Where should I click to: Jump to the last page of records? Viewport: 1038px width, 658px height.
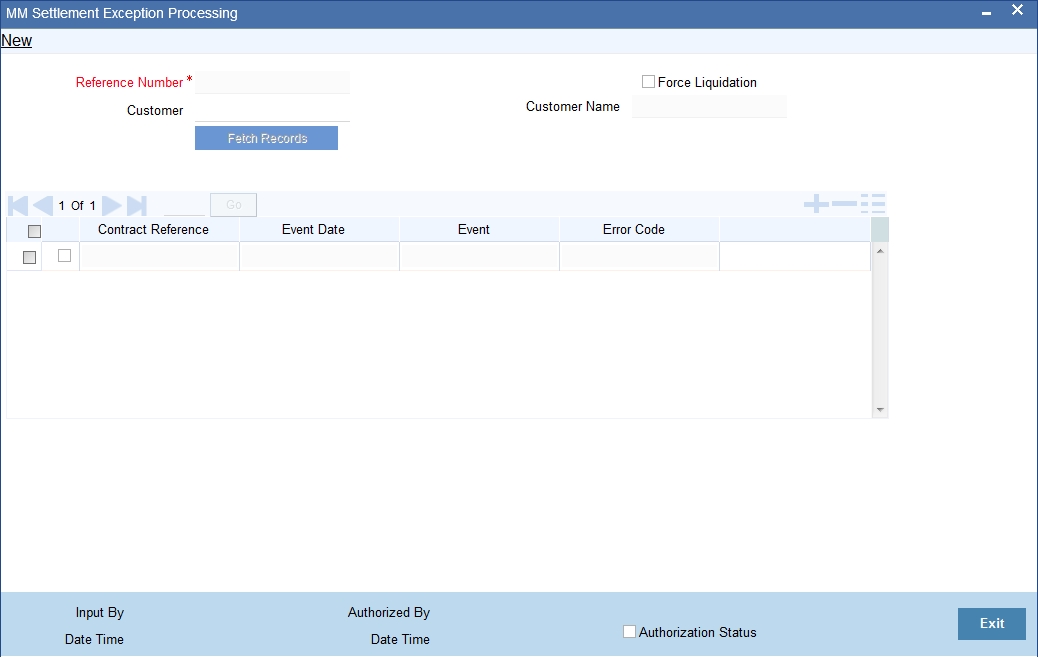pyautogui.click(x=136, y=205)
